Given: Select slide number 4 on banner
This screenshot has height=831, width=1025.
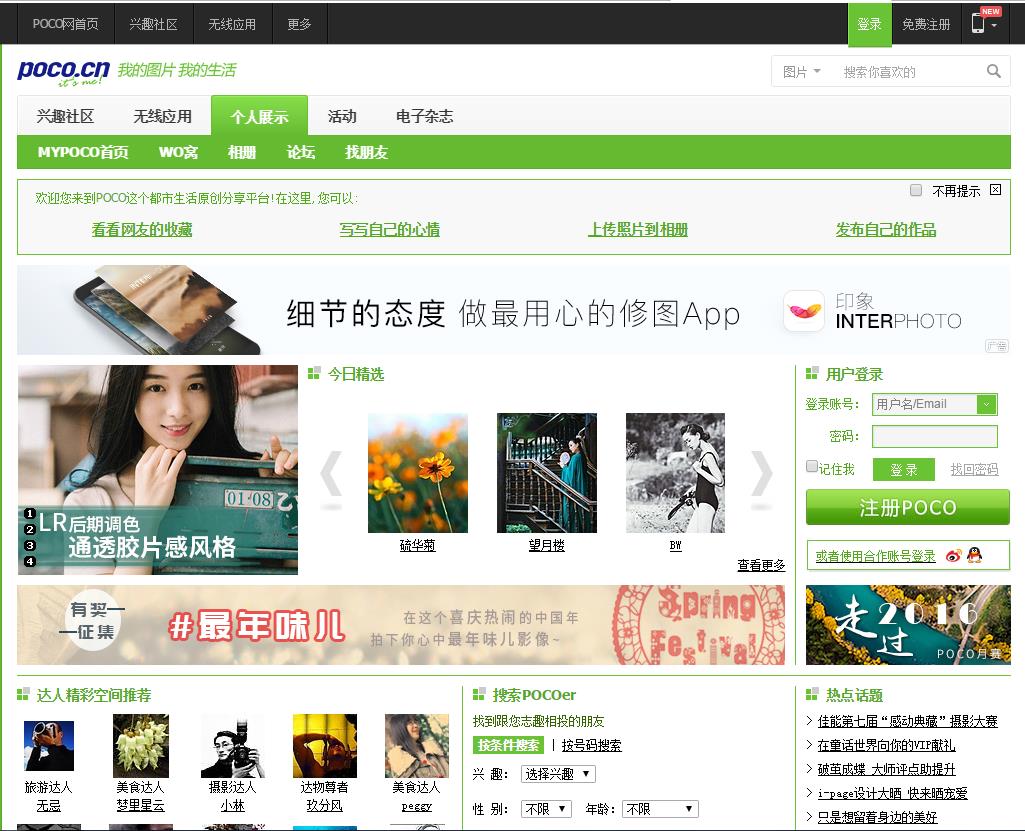Looking at the screenshot, I should click(29, 561).
